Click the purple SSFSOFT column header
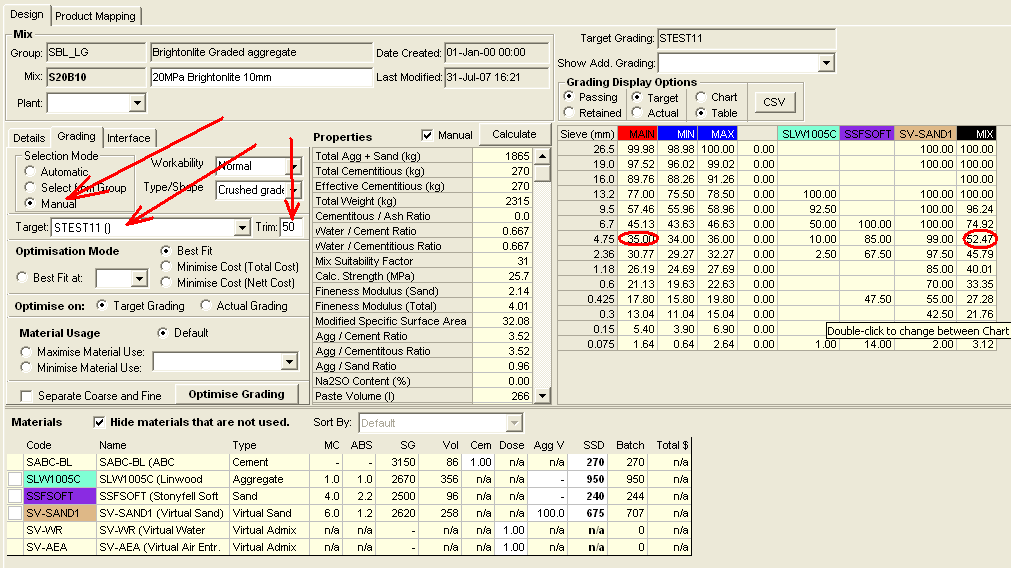Image resolution: width=1011 pixels, height=568 pixels. coord(867,133)
